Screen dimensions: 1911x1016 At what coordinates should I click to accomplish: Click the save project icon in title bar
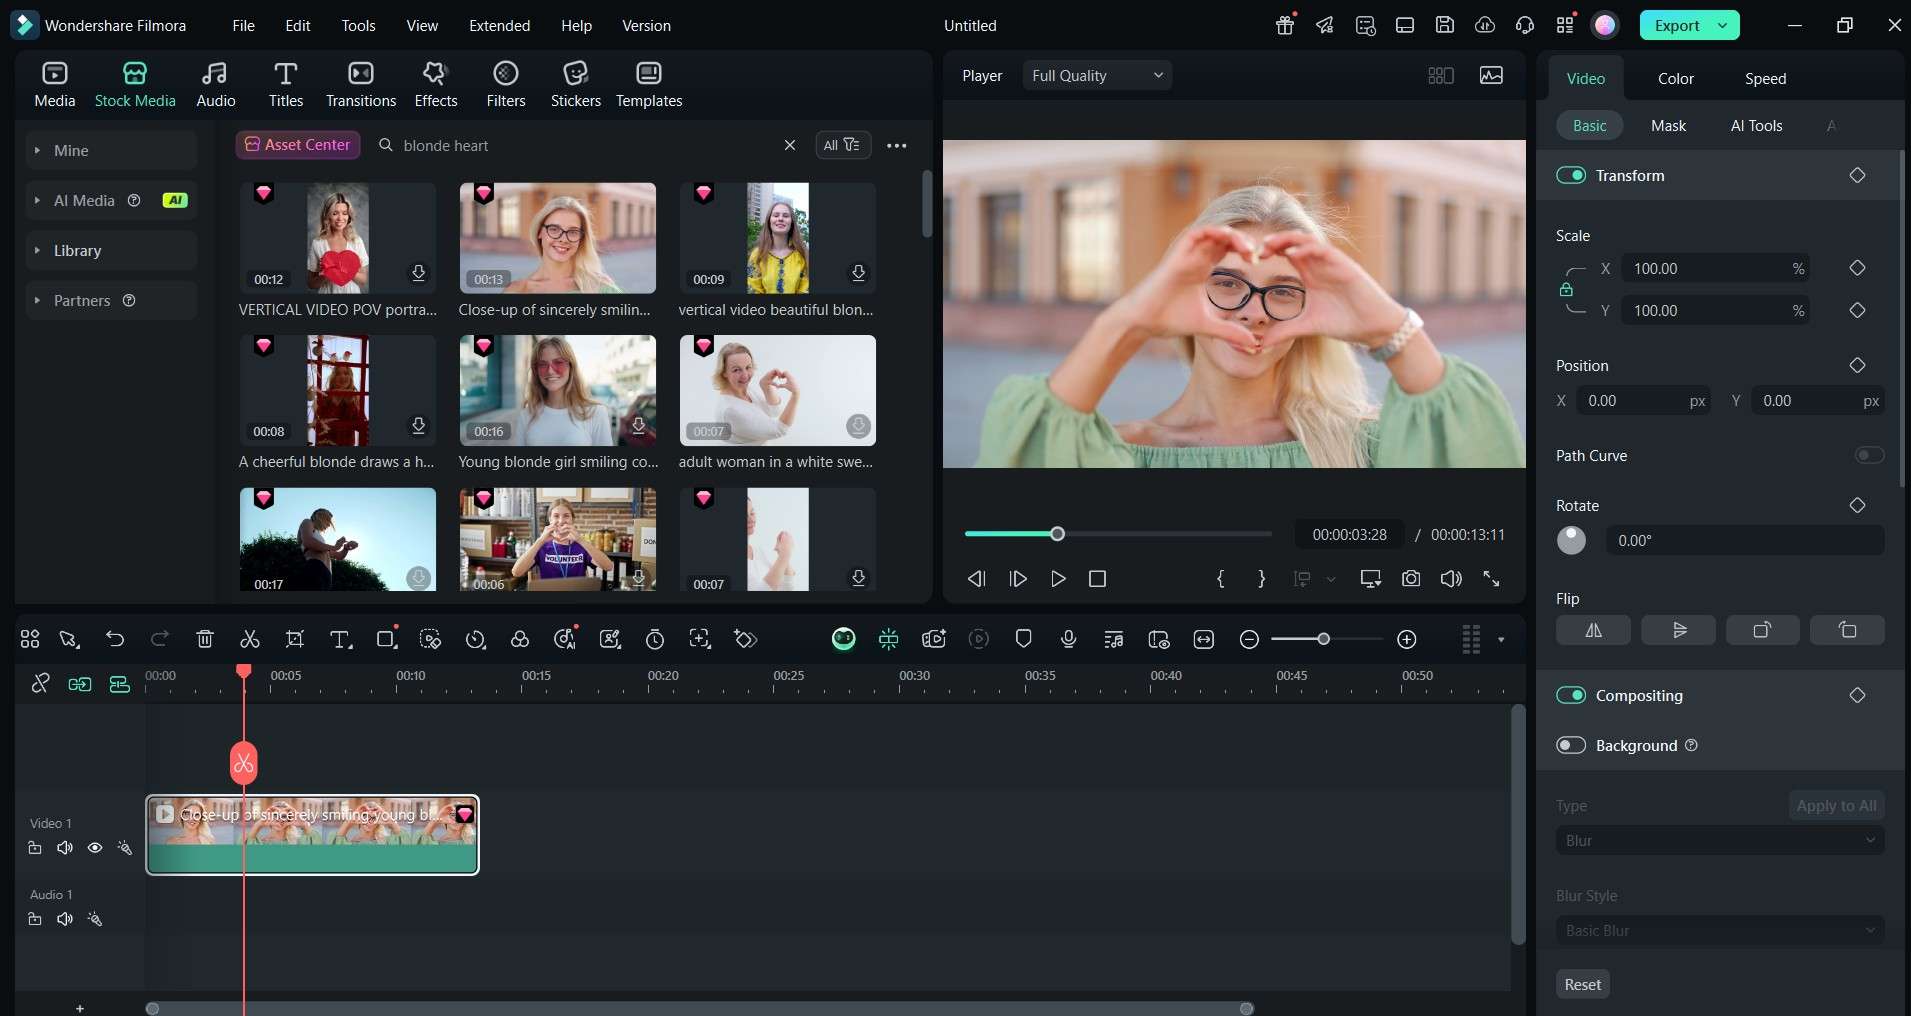[x=1445, y=25]
